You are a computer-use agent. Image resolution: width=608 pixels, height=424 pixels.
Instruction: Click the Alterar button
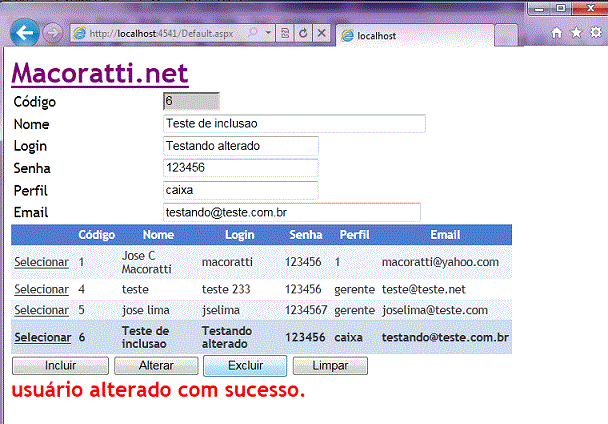[x=156, y=366]
